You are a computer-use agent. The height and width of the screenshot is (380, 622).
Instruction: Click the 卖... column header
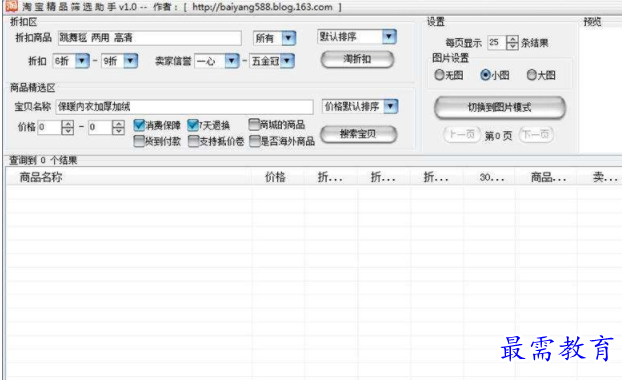tap(600, 177)
